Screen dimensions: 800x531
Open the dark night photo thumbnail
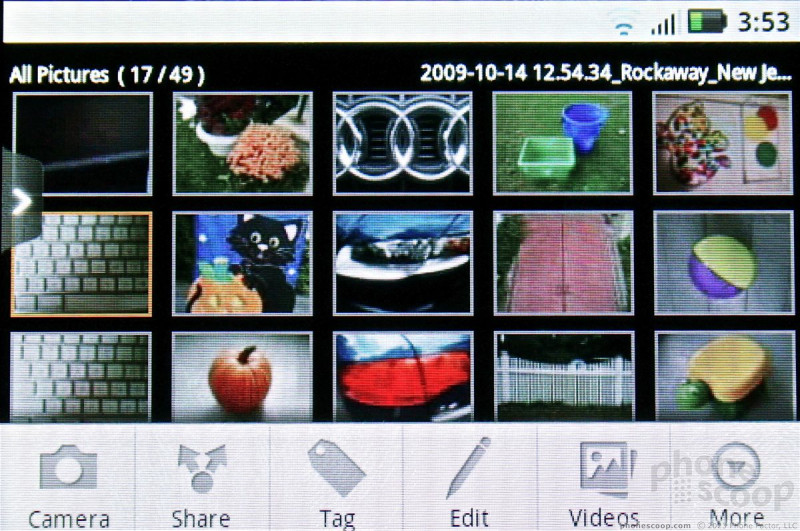(83, 144)
